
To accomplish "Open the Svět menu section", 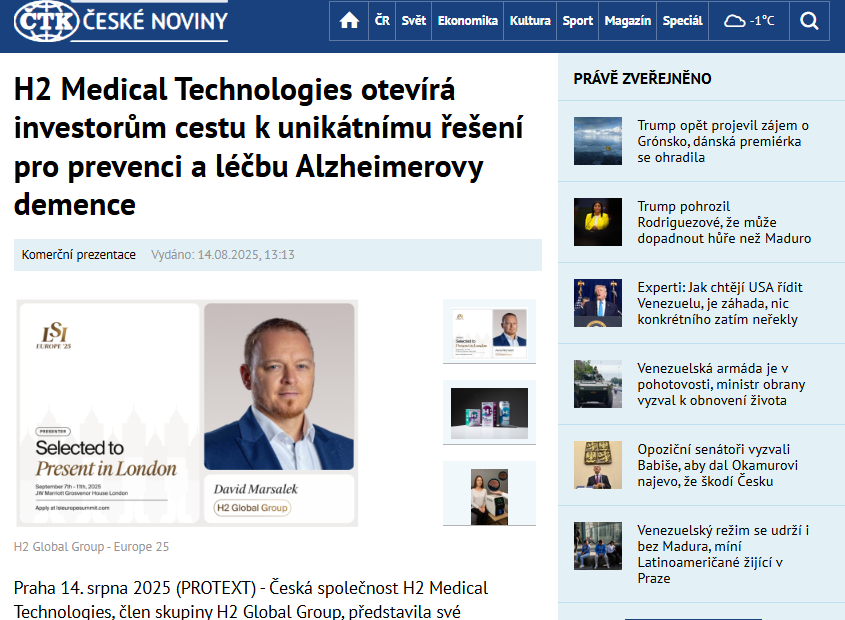I will tap(413, 20).
